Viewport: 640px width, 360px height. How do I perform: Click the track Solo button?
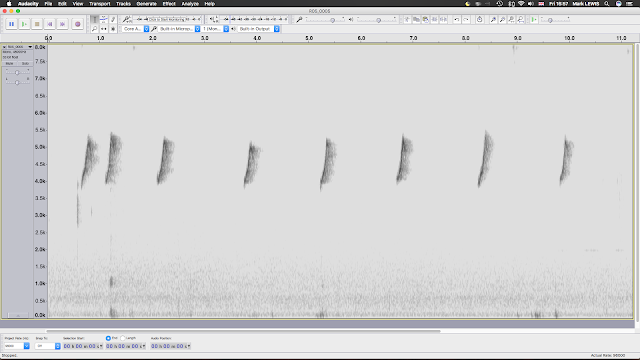[25, 63]
